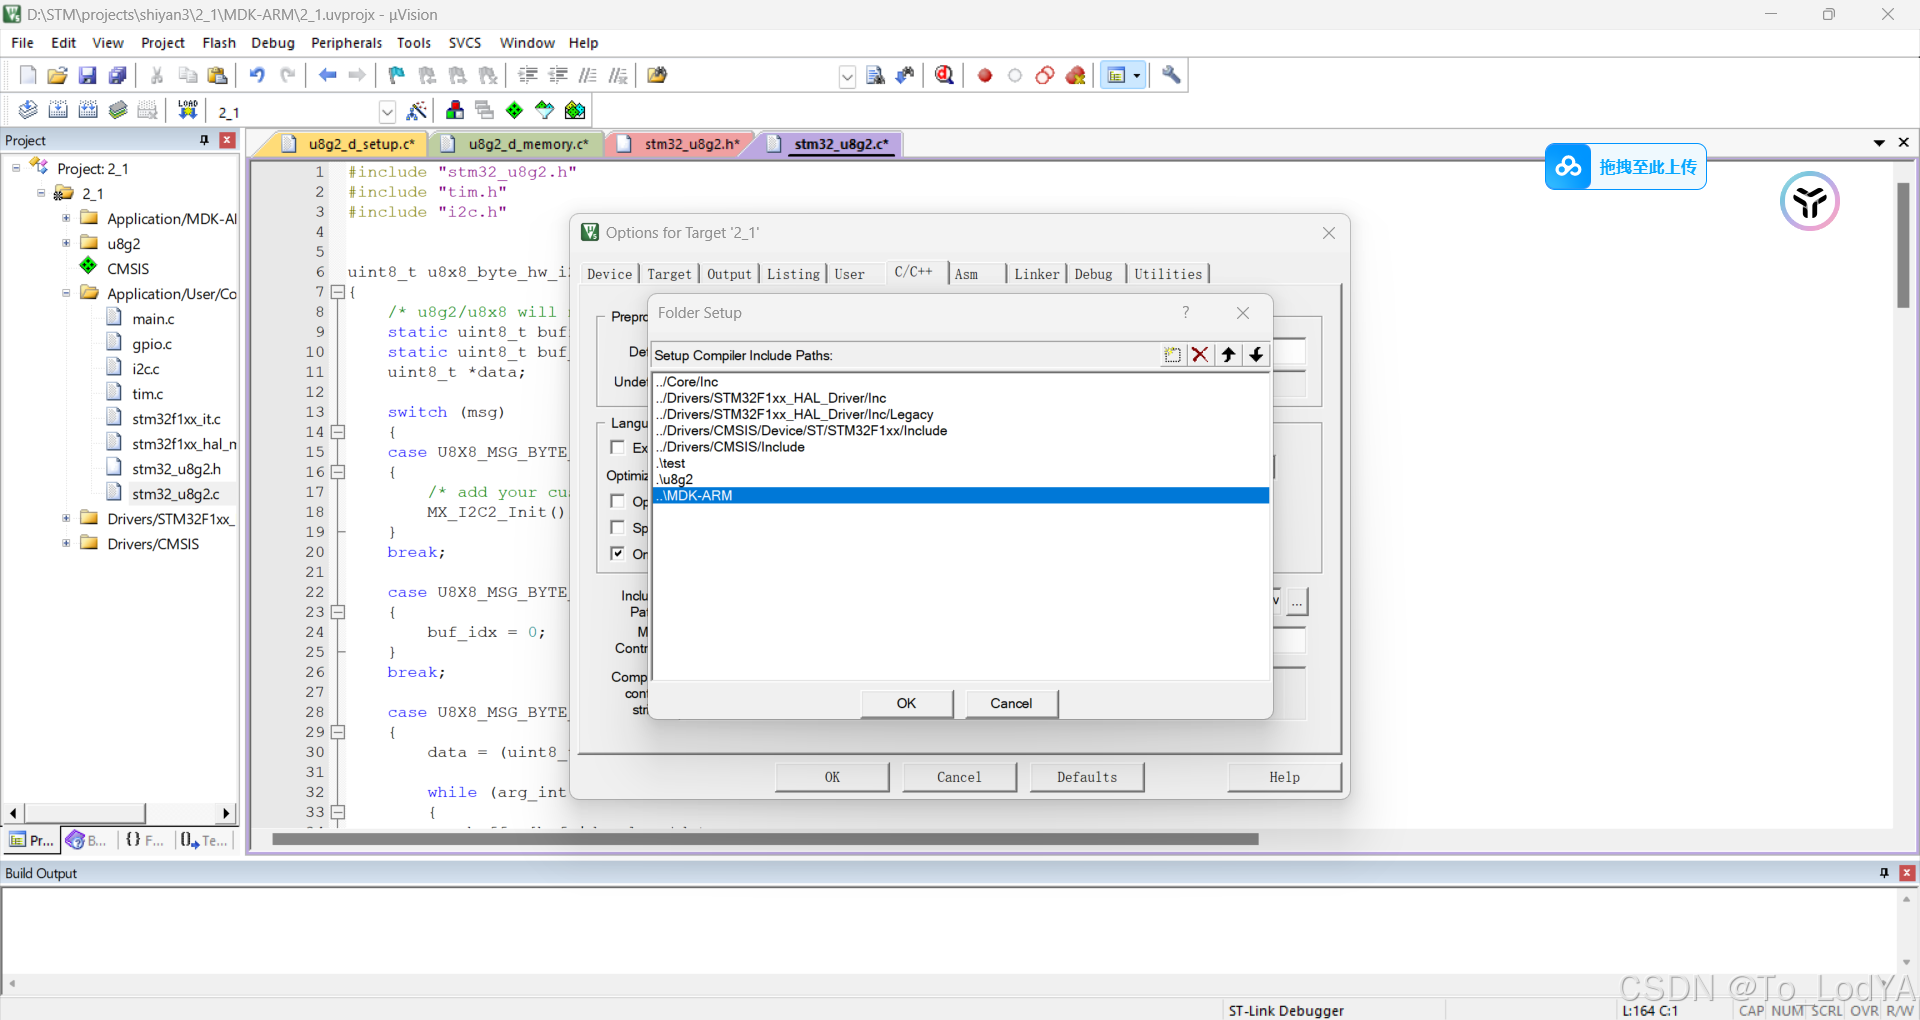
Task: Click Help in Options dialog
Action: (1284, 777)
